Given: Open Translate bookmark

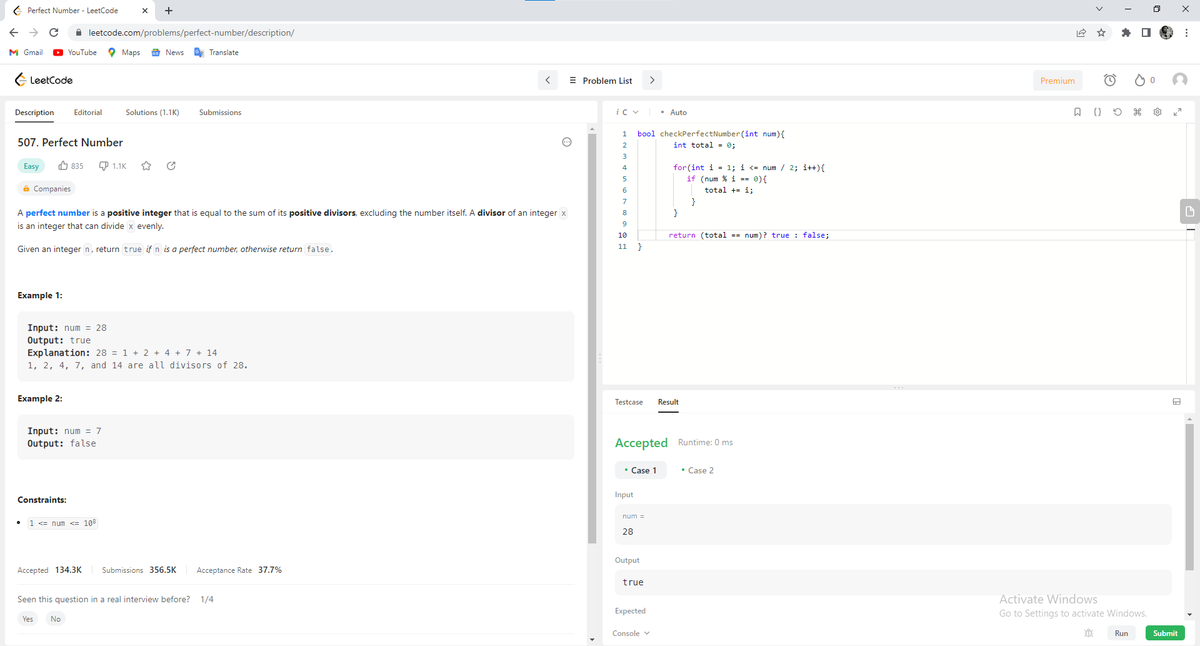Looking at the screenshot, I should (x=216, y=52).
